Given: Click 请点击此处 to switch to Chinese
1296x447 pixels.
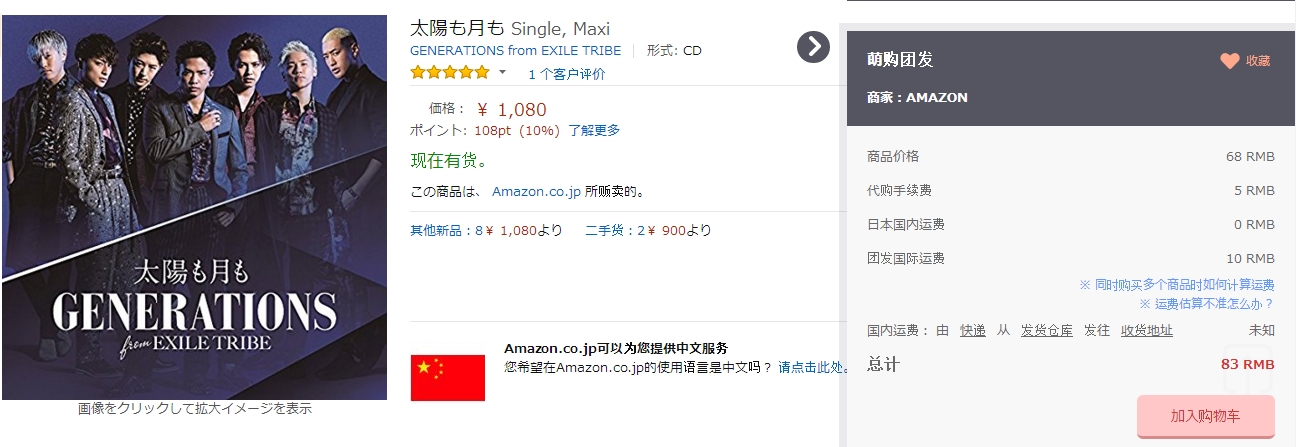Looking at the screenshot, I should click(814, 367).
